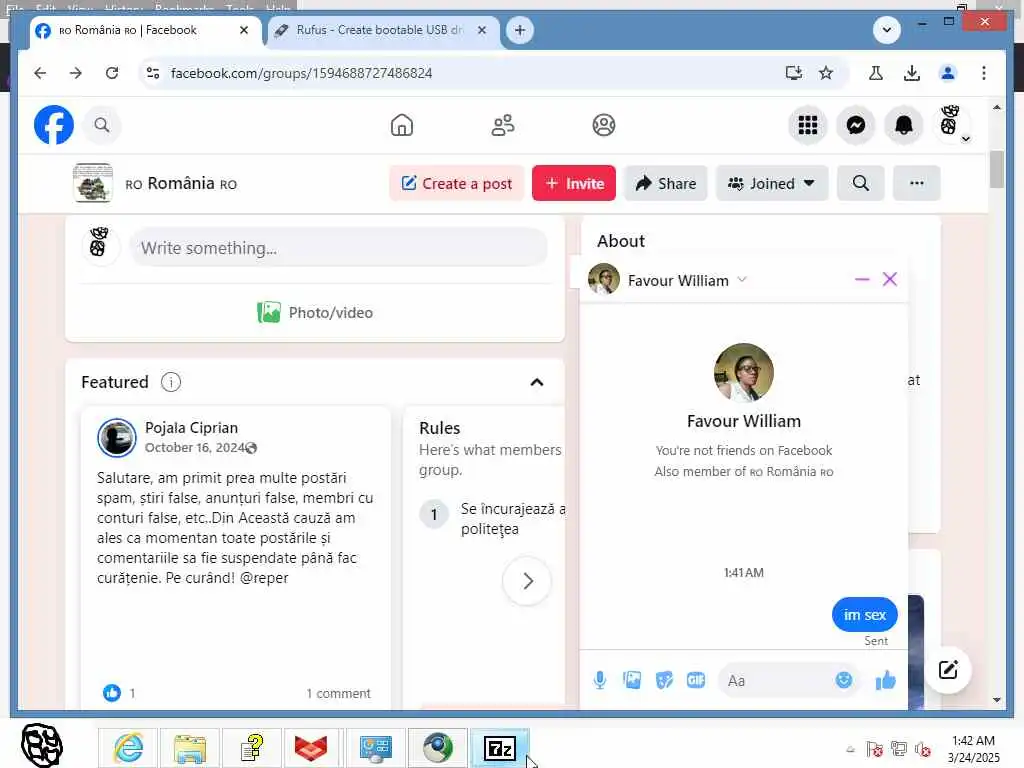Open the notifications bell

[904, 125]
